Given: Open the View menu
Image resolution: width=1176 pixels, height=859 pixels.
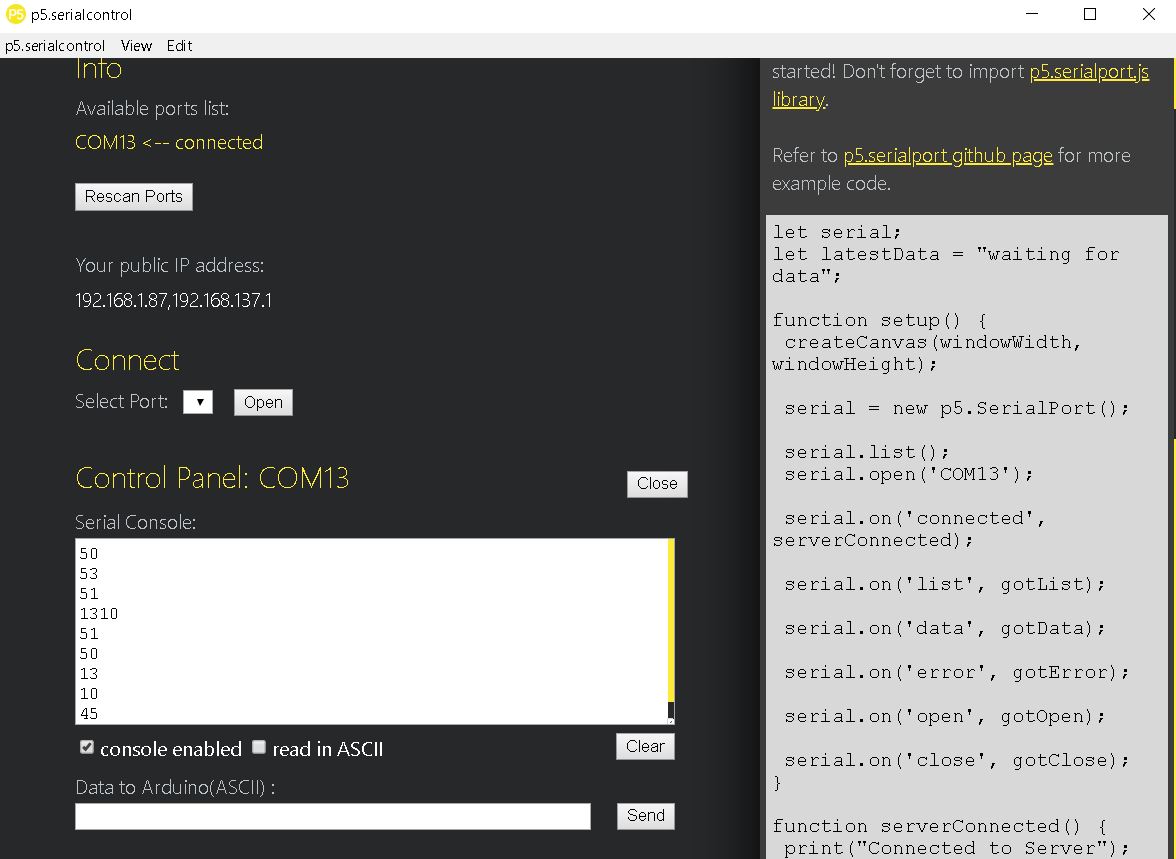Looking at the screenshot, I should [x=136, y=46].
